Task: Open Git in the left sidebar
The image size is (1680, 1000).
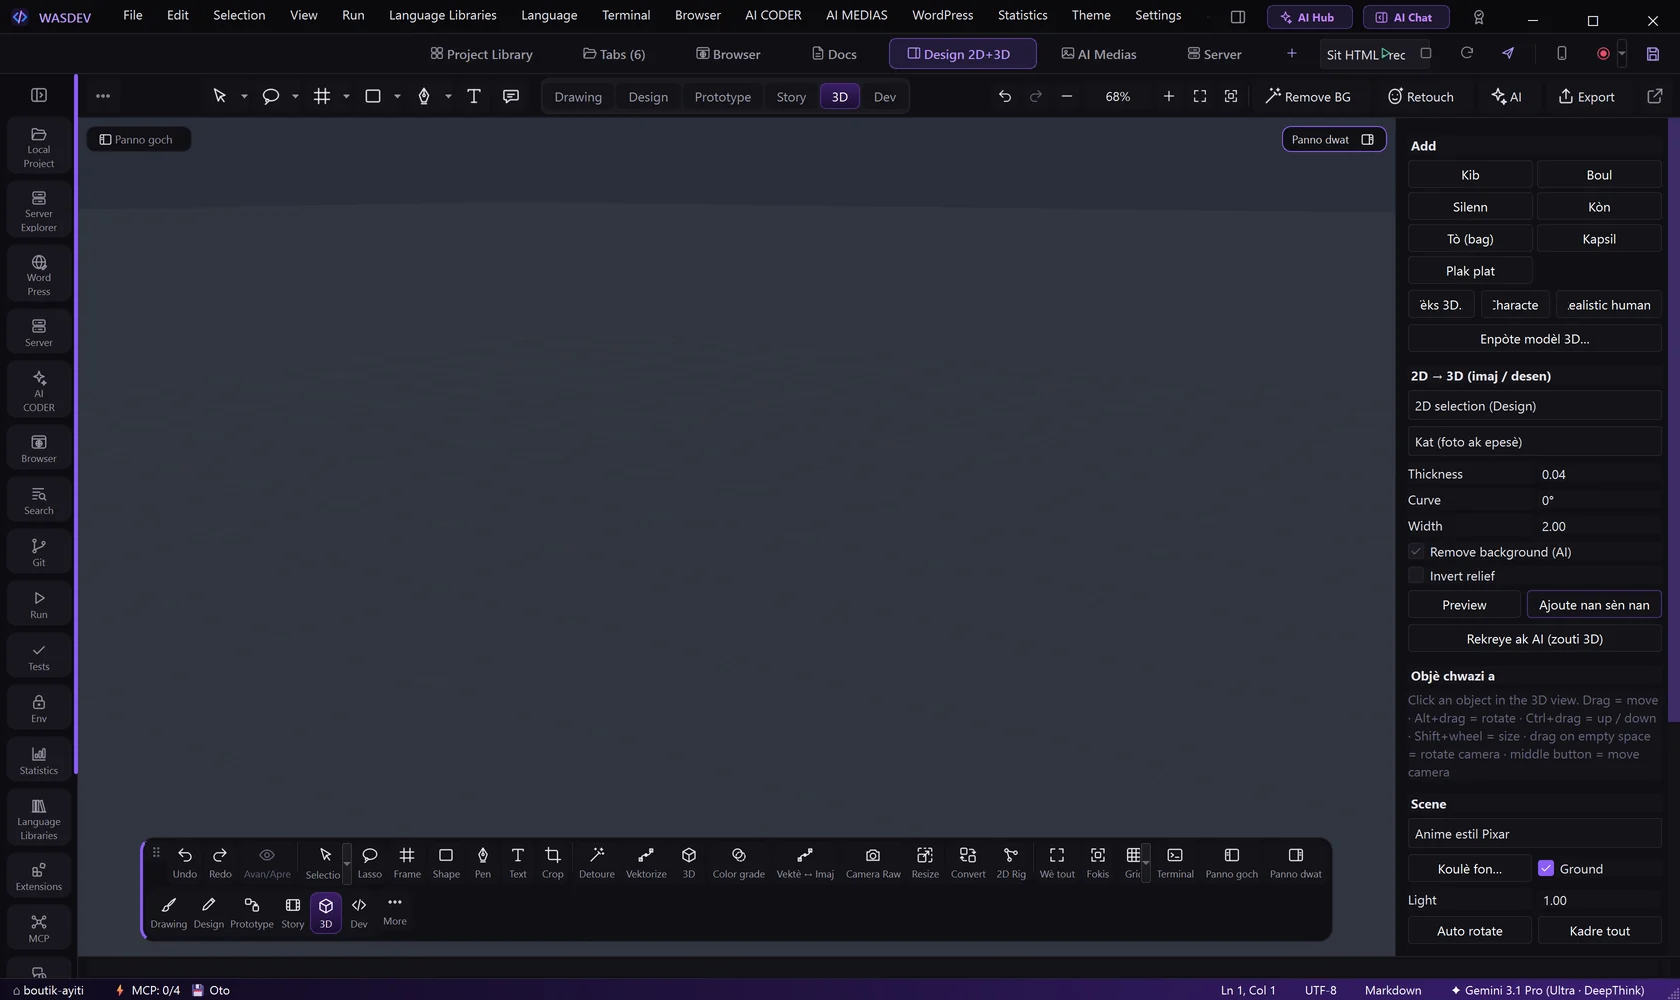Action: coord(39,552)
